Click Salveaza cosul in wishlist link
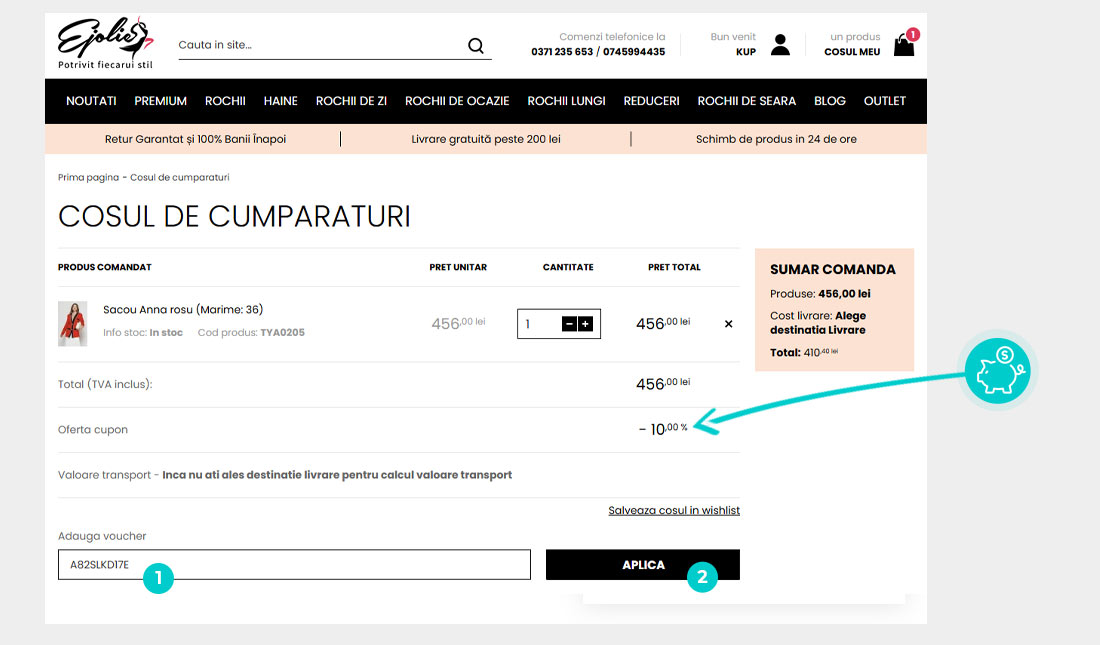Viewport: 1100px width, 645px height. tap(673, 510)
